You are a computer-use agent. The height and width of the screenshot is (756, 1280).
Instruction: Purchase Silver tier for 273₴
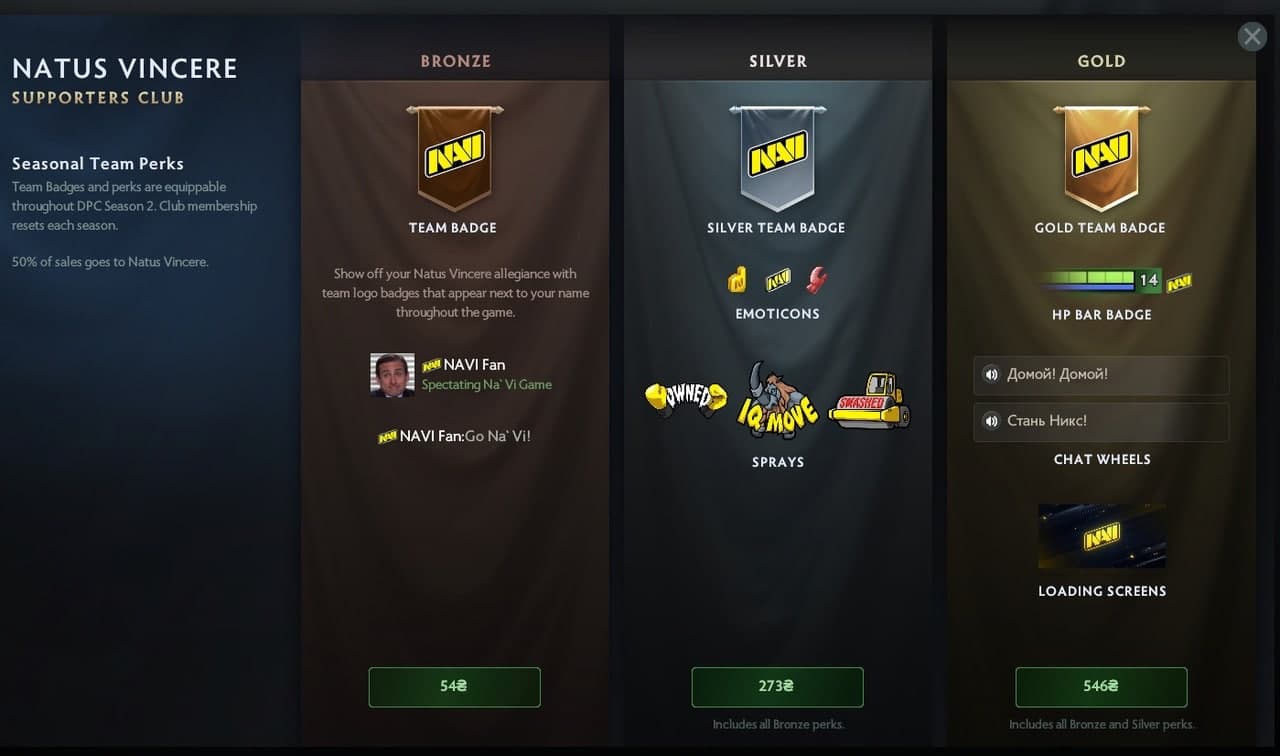tap(777, 687)
